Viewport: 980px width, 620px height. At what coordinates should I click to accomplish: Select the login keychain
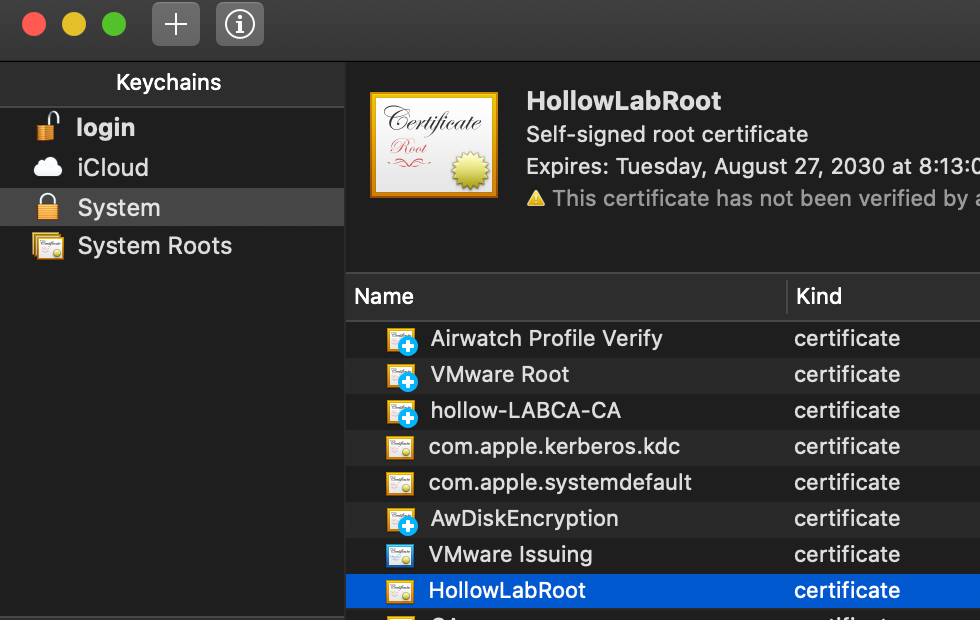(x=105, y=128)
